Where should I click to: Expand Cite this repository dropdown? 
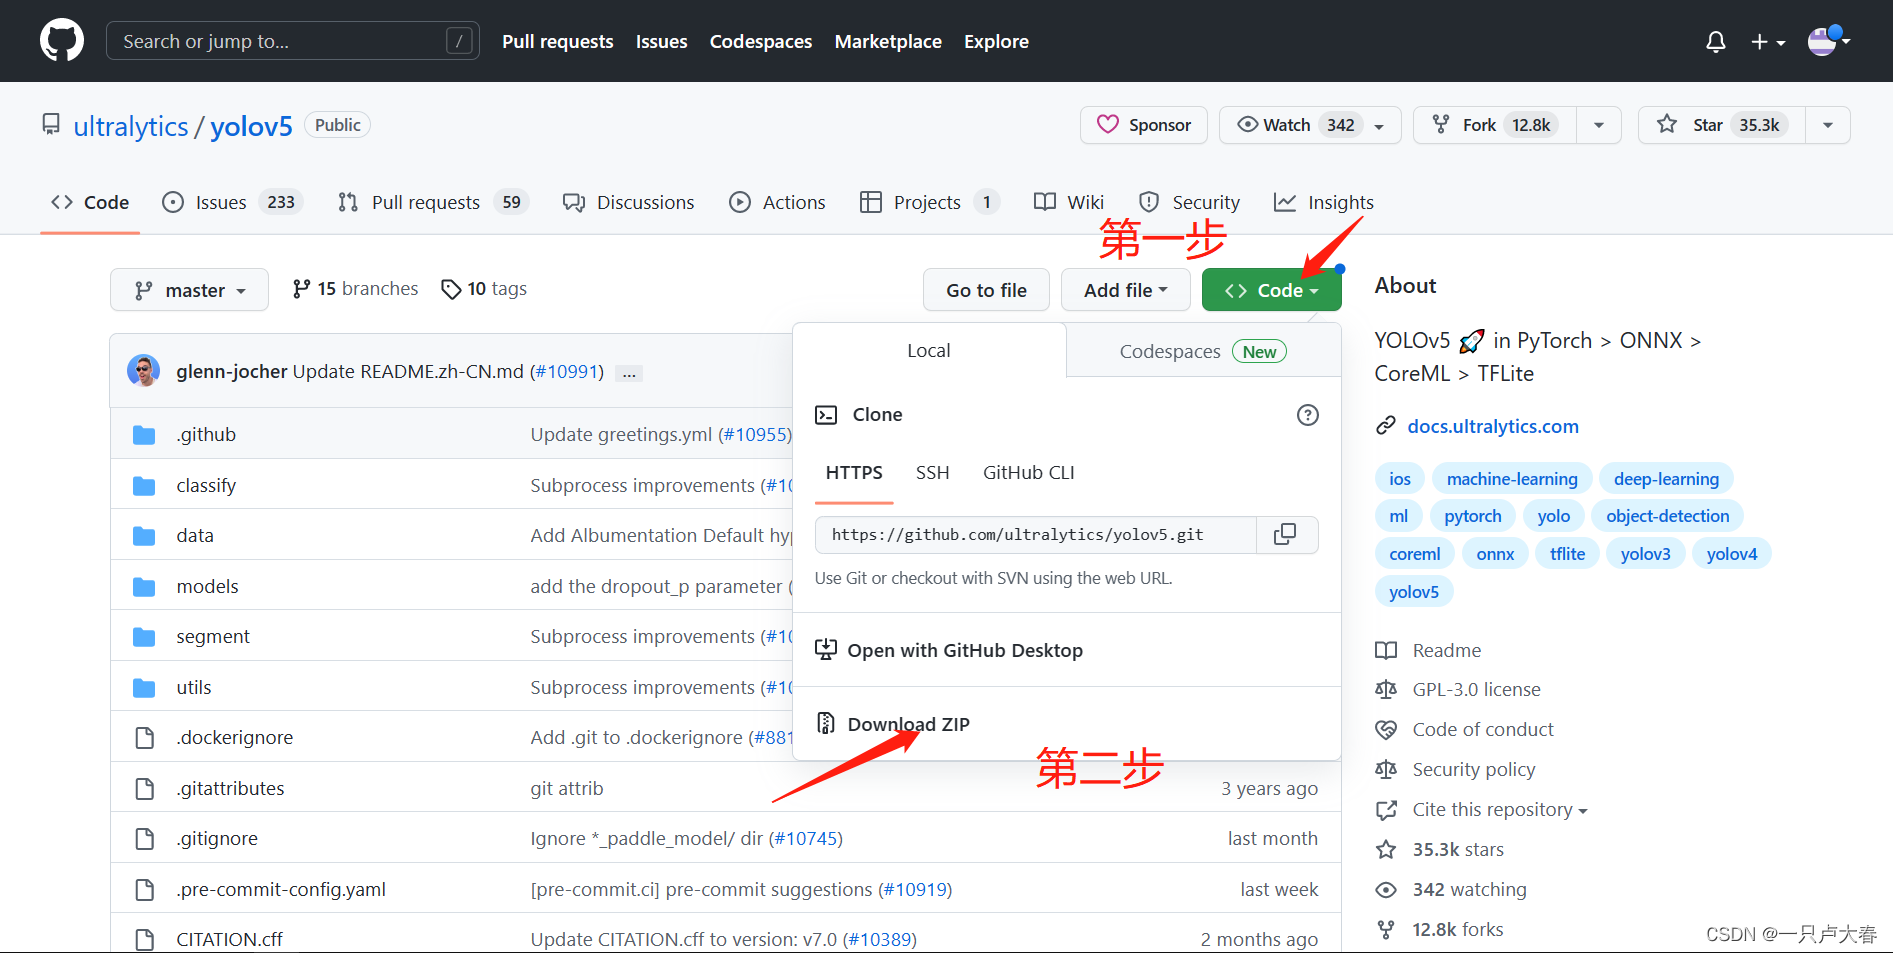click(1500, 810)
